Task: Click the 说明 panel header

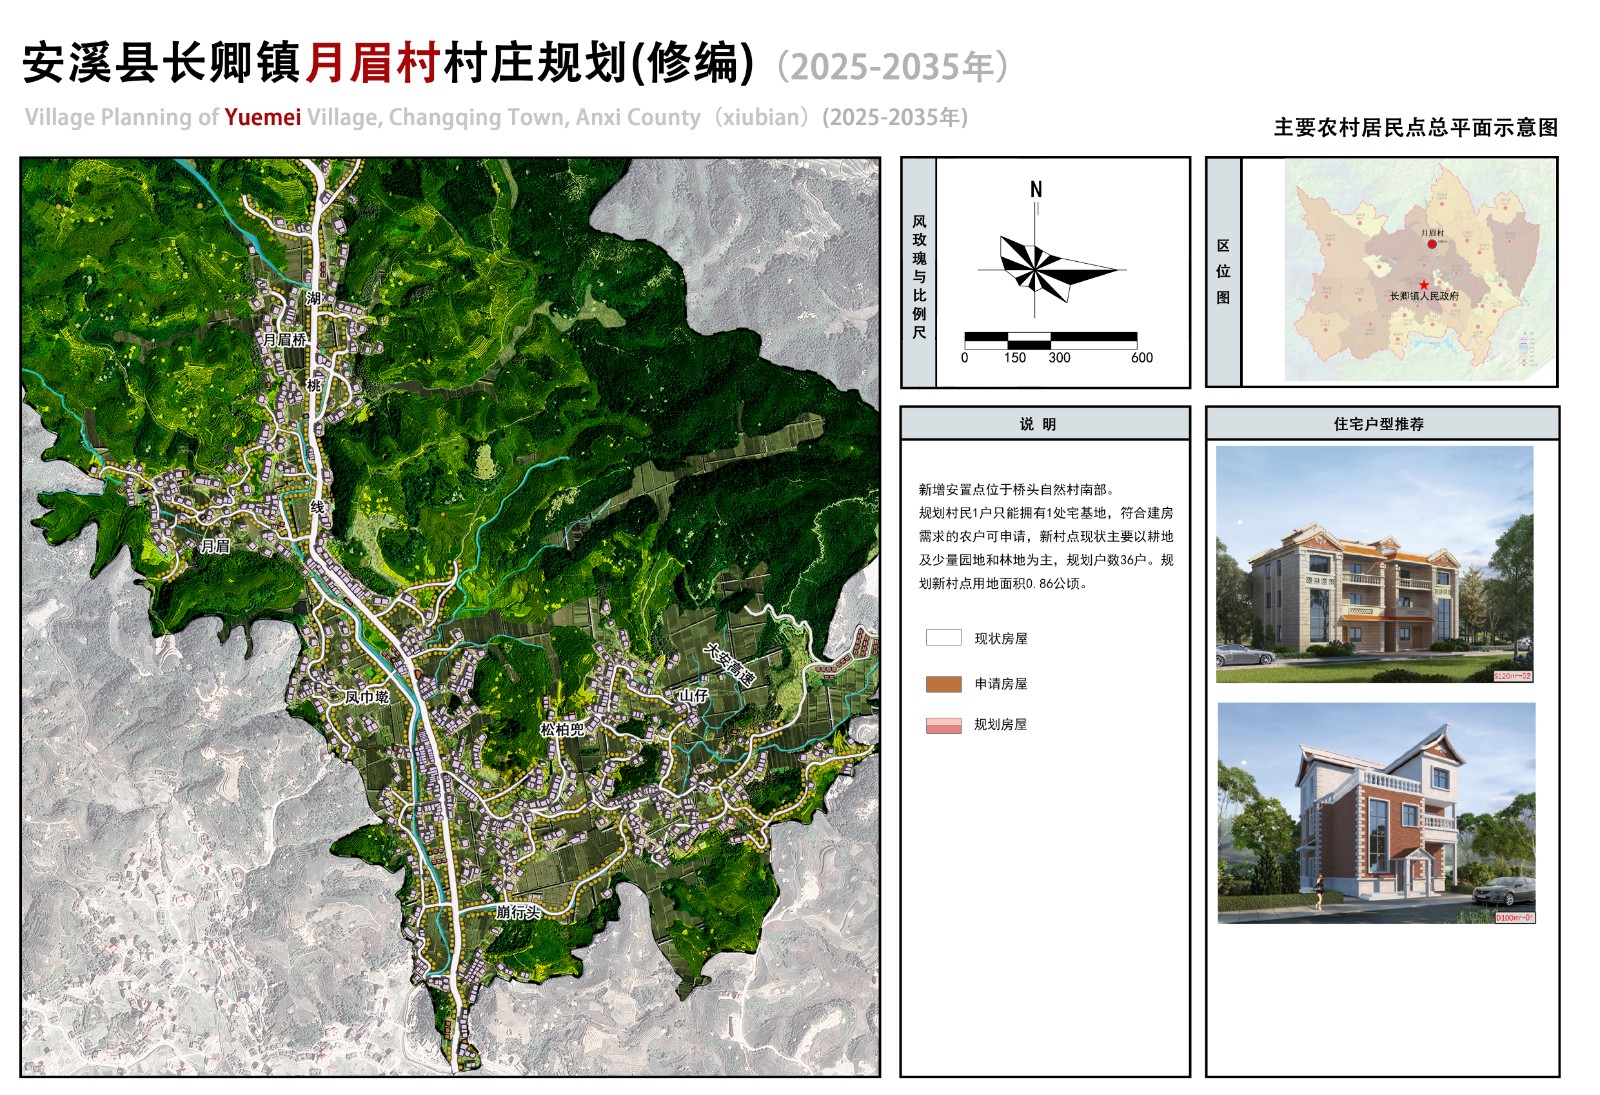Action: point(1044,424)
